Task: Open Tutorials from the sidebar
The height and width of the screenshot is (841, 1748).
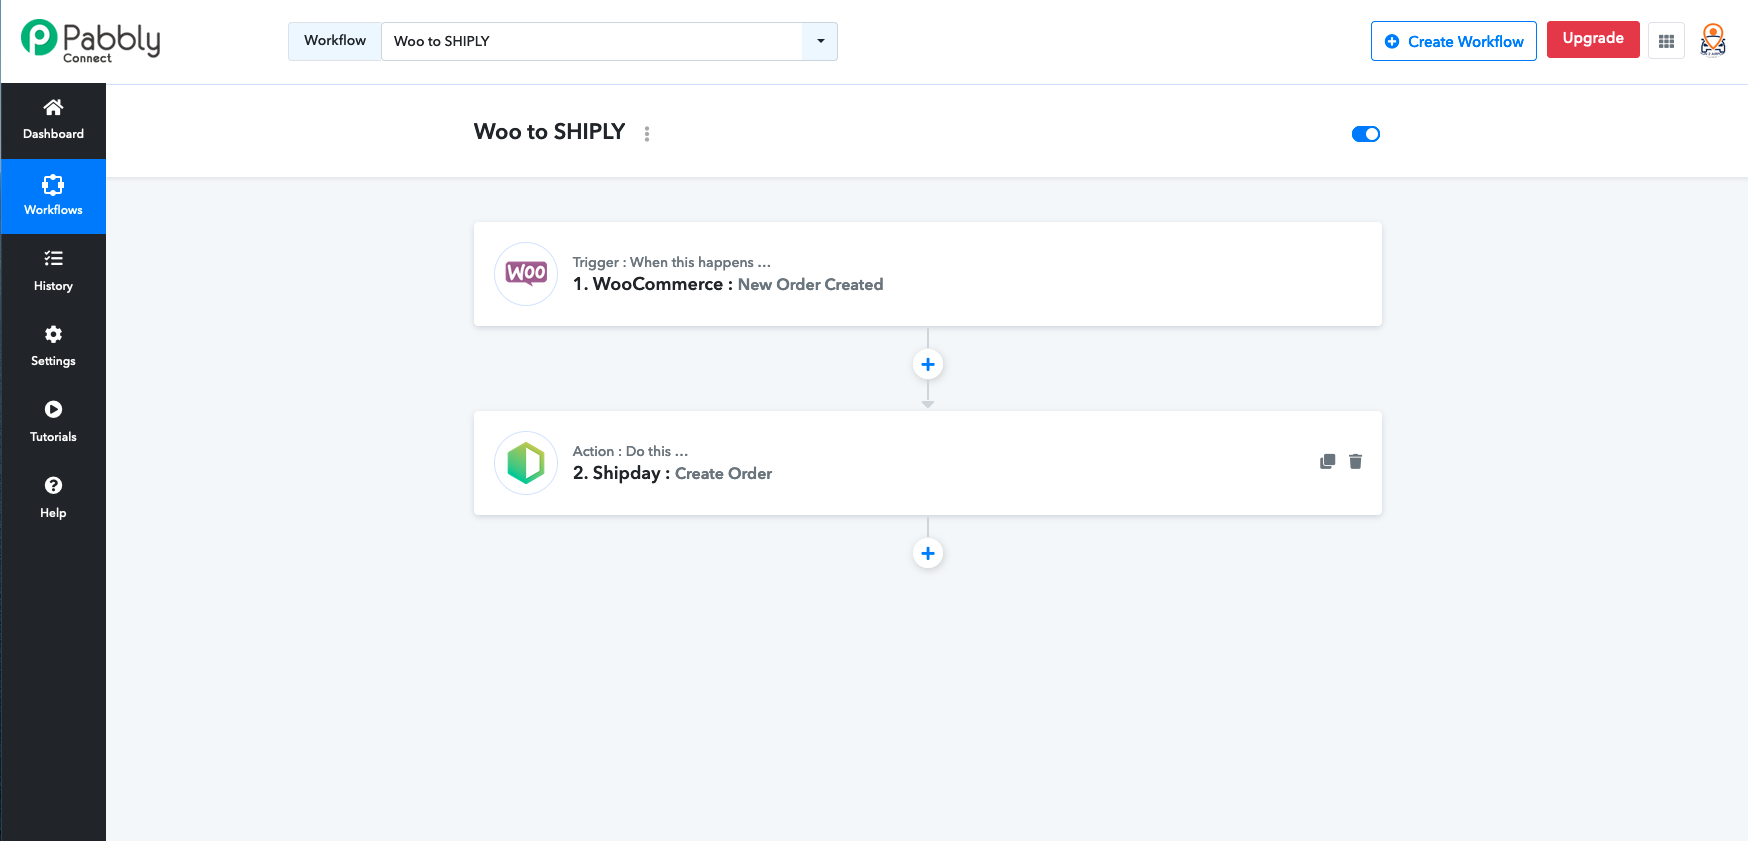Action: coord(53,423)
